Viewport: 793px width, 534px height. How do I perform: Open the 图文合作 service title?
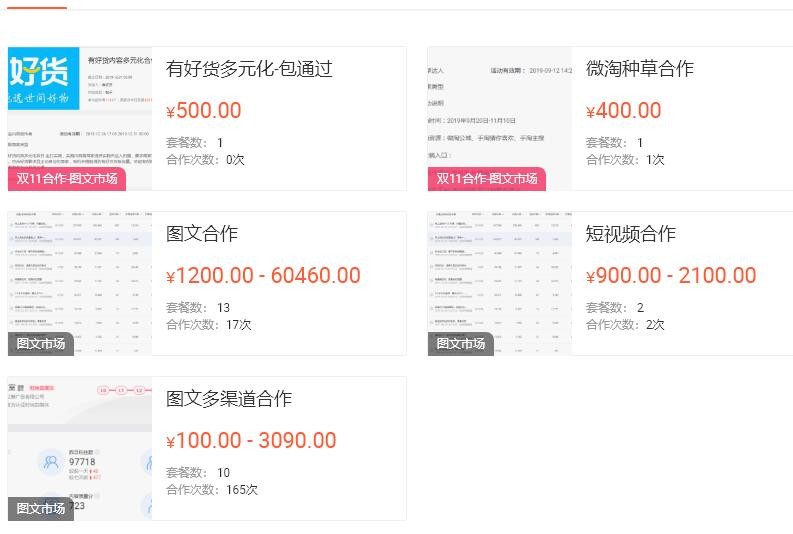coord(202,234)
